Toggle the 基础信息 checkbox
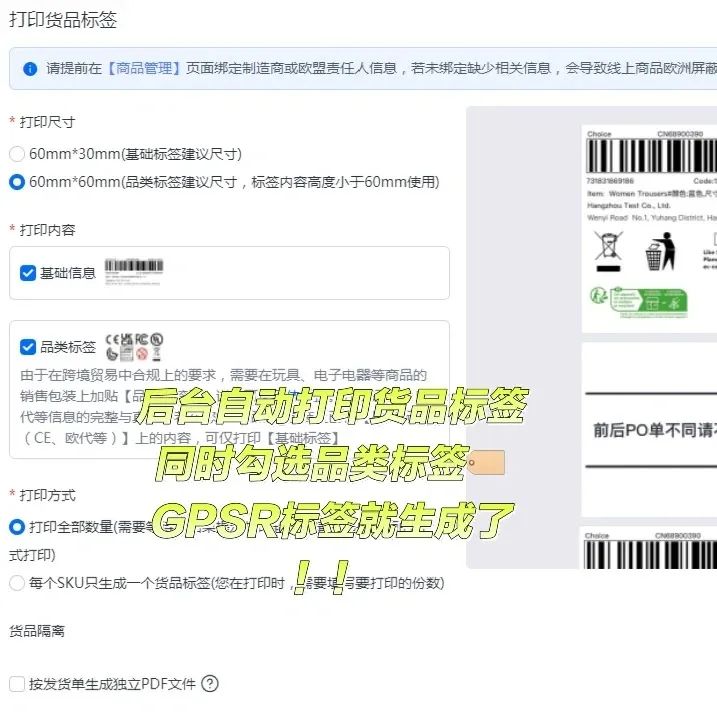Viewport: 717px width, 717px height. pyautogui.click(x=28, y=273)
